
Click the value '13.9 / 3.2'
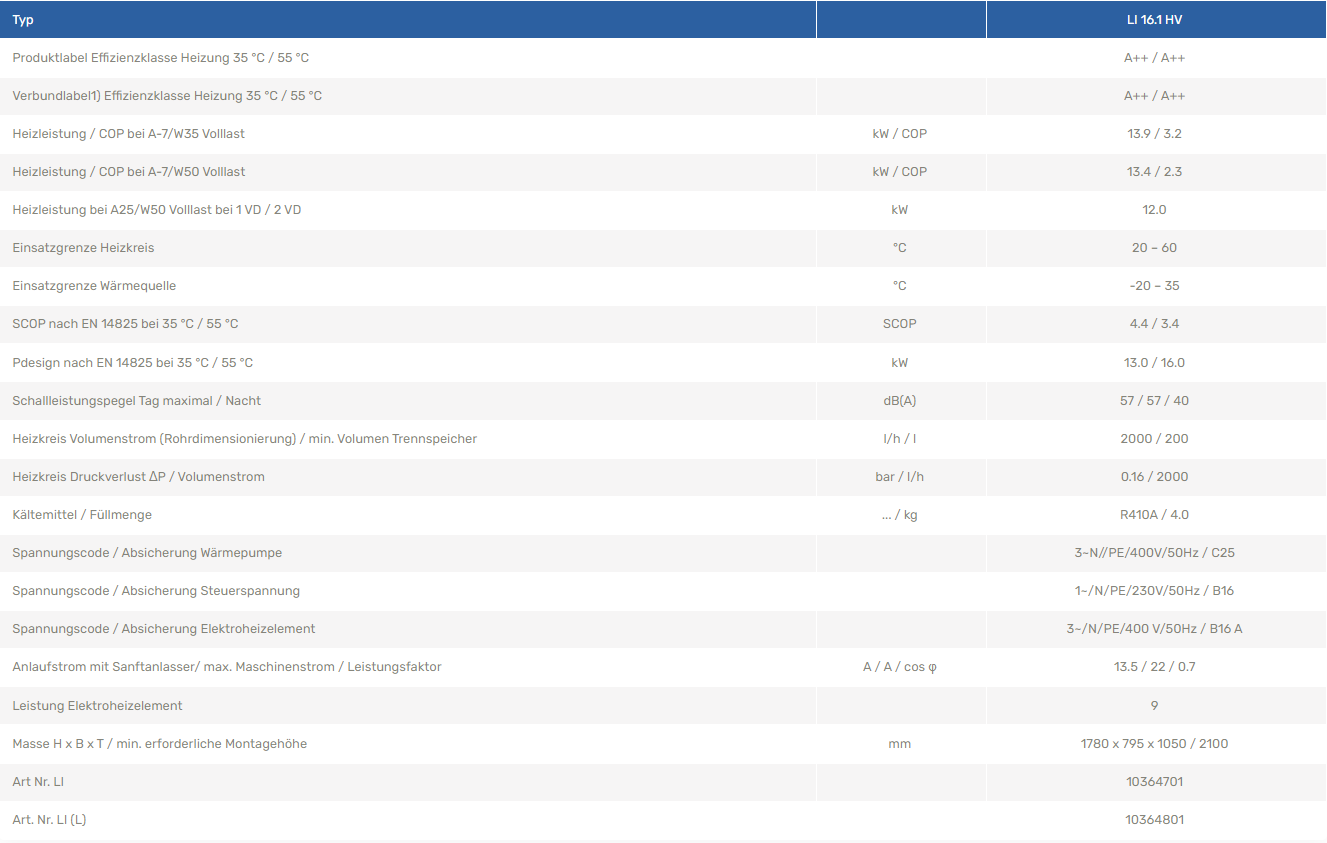(1154, 134)
